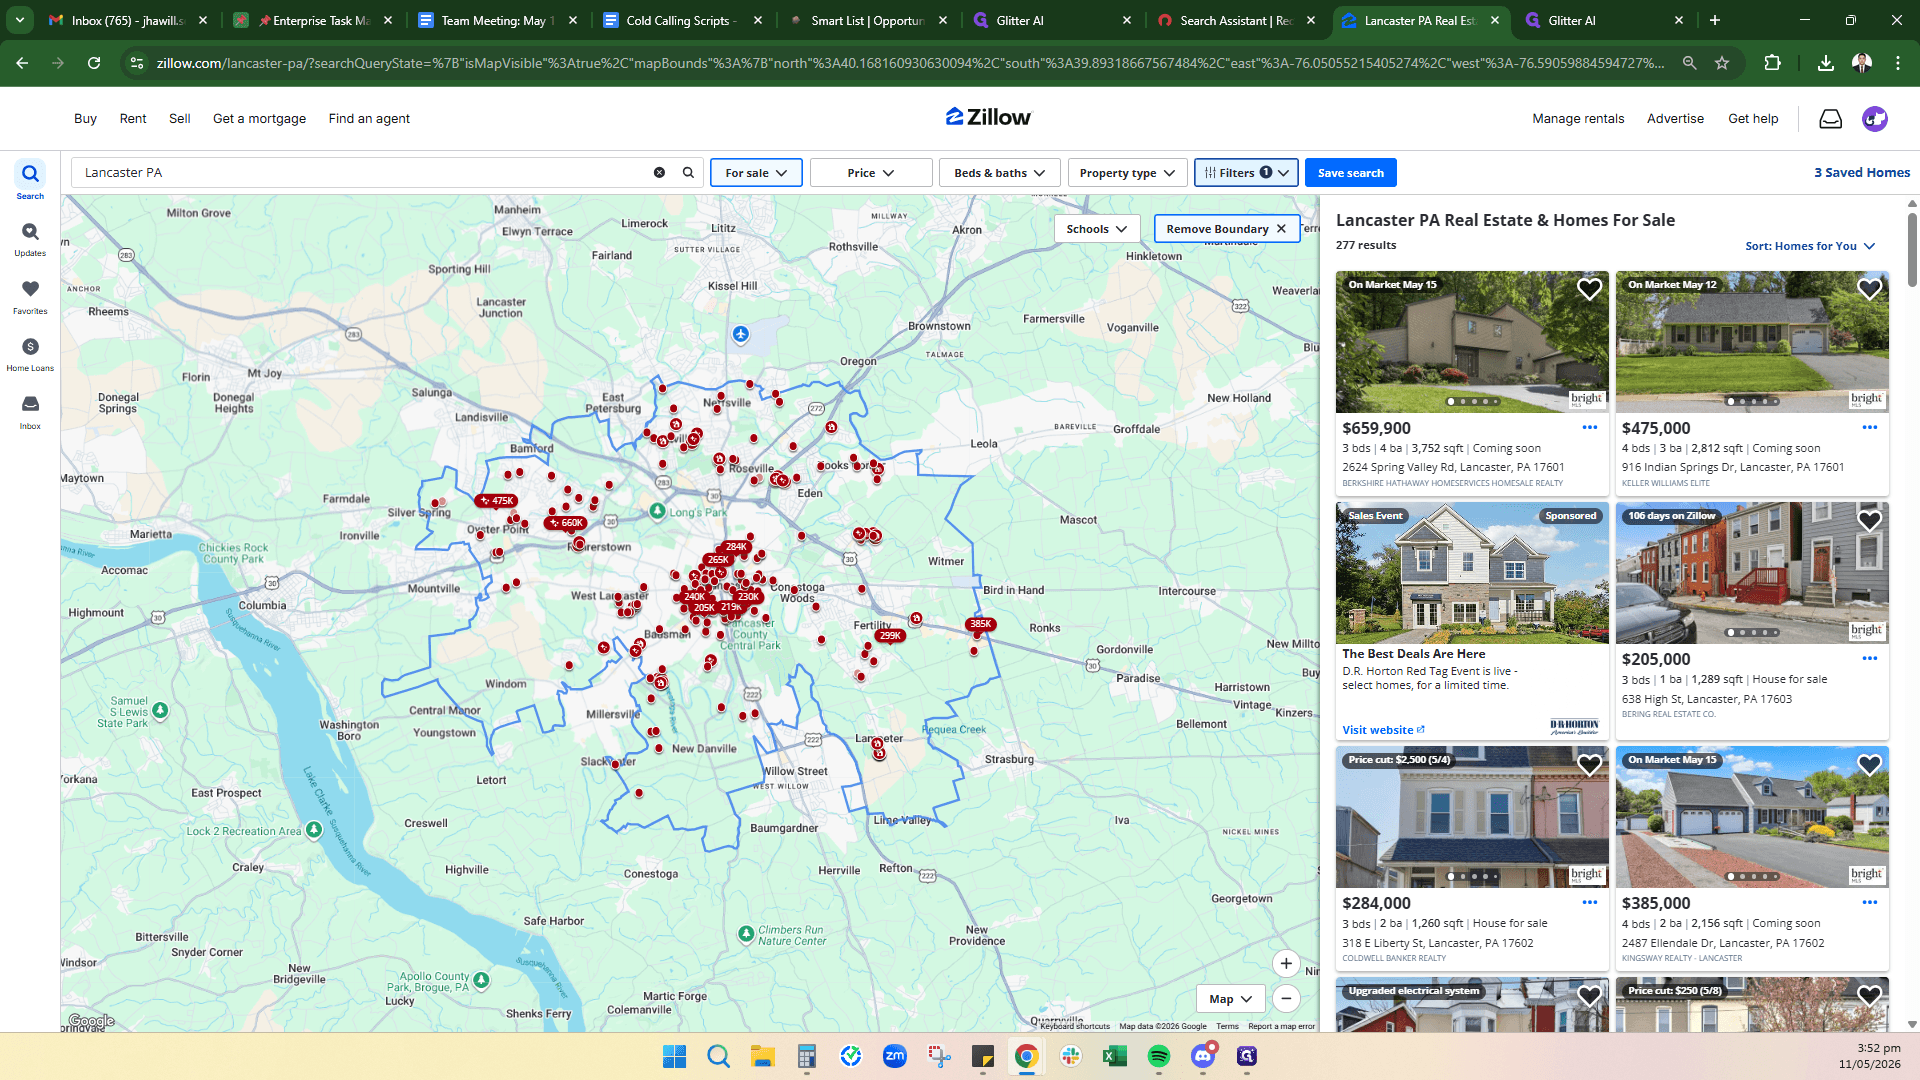1920x1080 pixels.
Task: Zoom out on the map
Action: [x=1286, y=999]
